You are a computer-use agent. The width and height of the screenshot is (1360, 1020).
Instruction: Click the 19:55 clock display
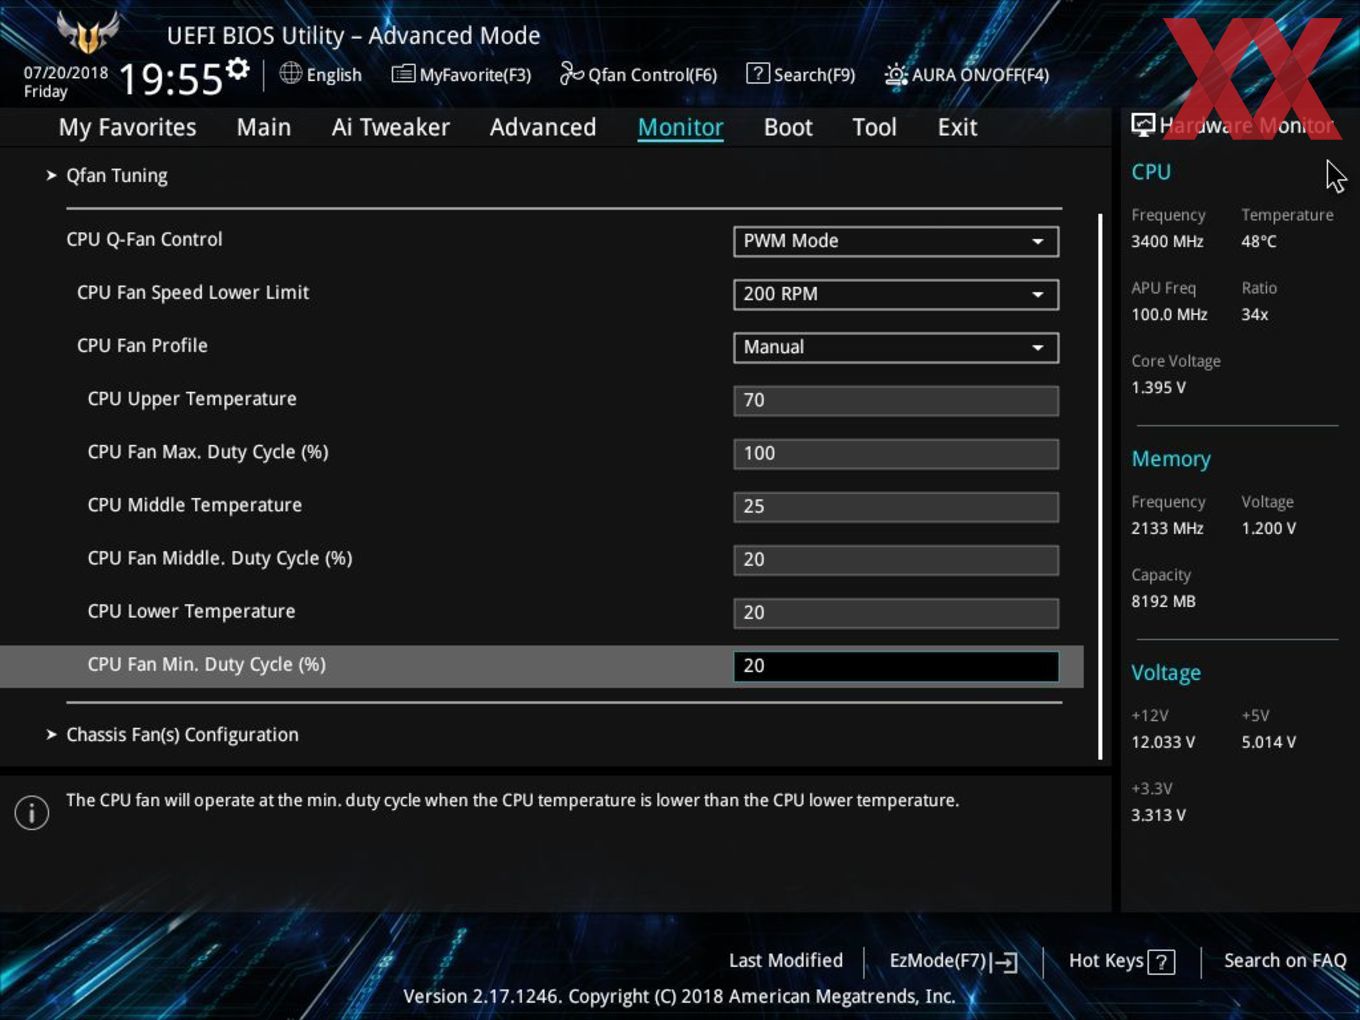170,79
